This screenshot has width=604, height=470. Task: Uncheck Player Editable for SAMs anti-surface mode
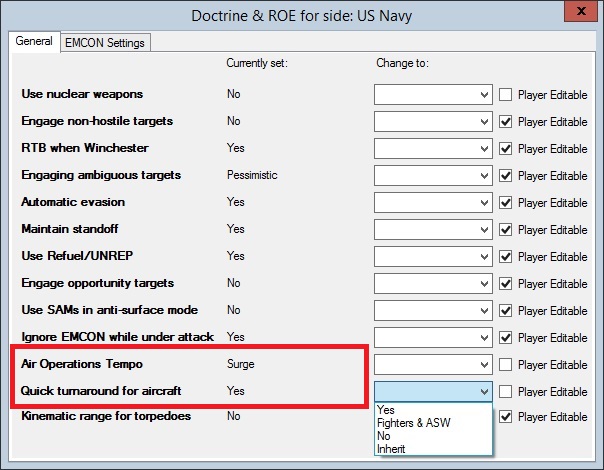point(505,311)
